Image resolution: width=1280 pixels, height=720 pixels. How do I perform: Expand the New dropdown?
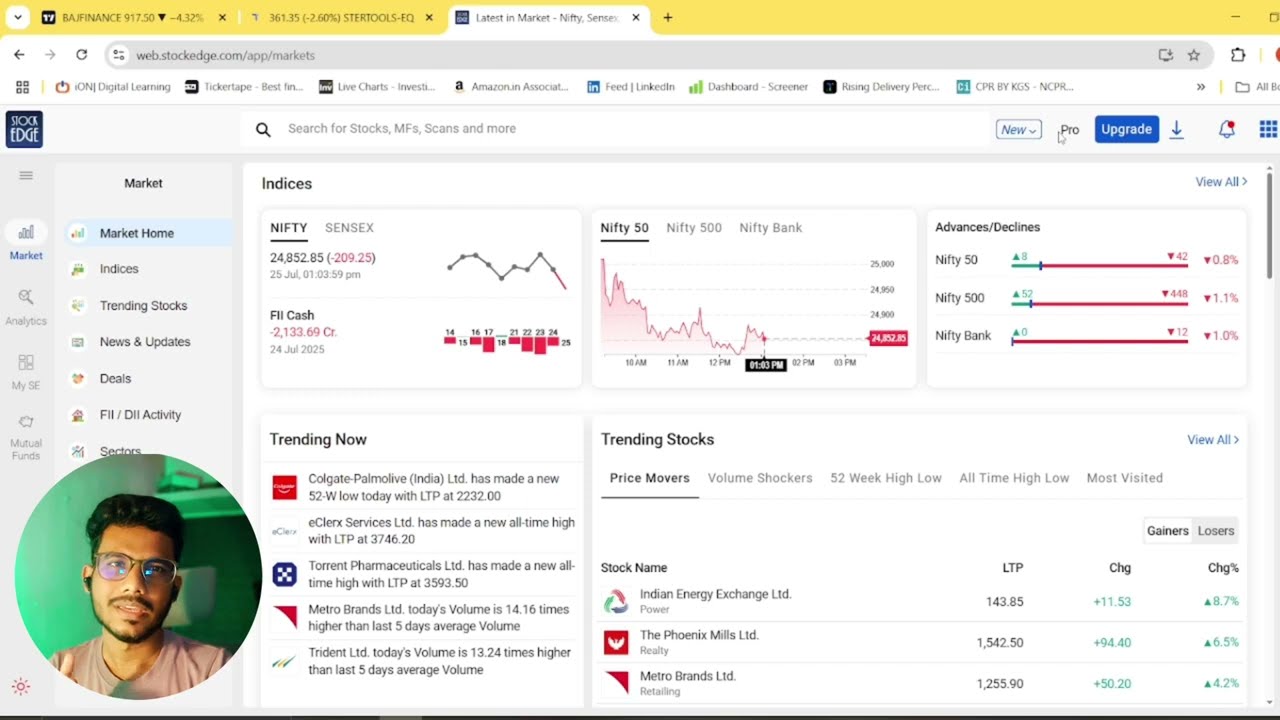click(x=1019, y=129)
